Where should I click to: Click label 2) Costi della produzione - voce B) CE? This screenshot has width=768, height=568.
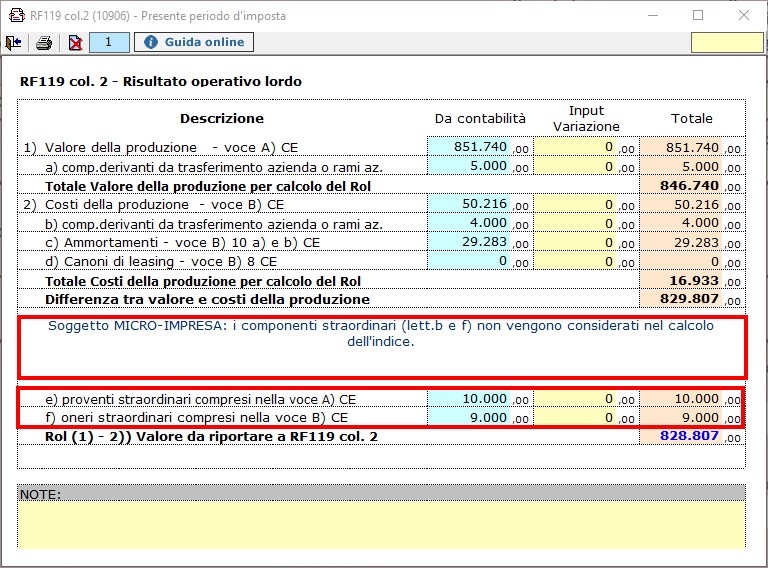pos(153,205)
